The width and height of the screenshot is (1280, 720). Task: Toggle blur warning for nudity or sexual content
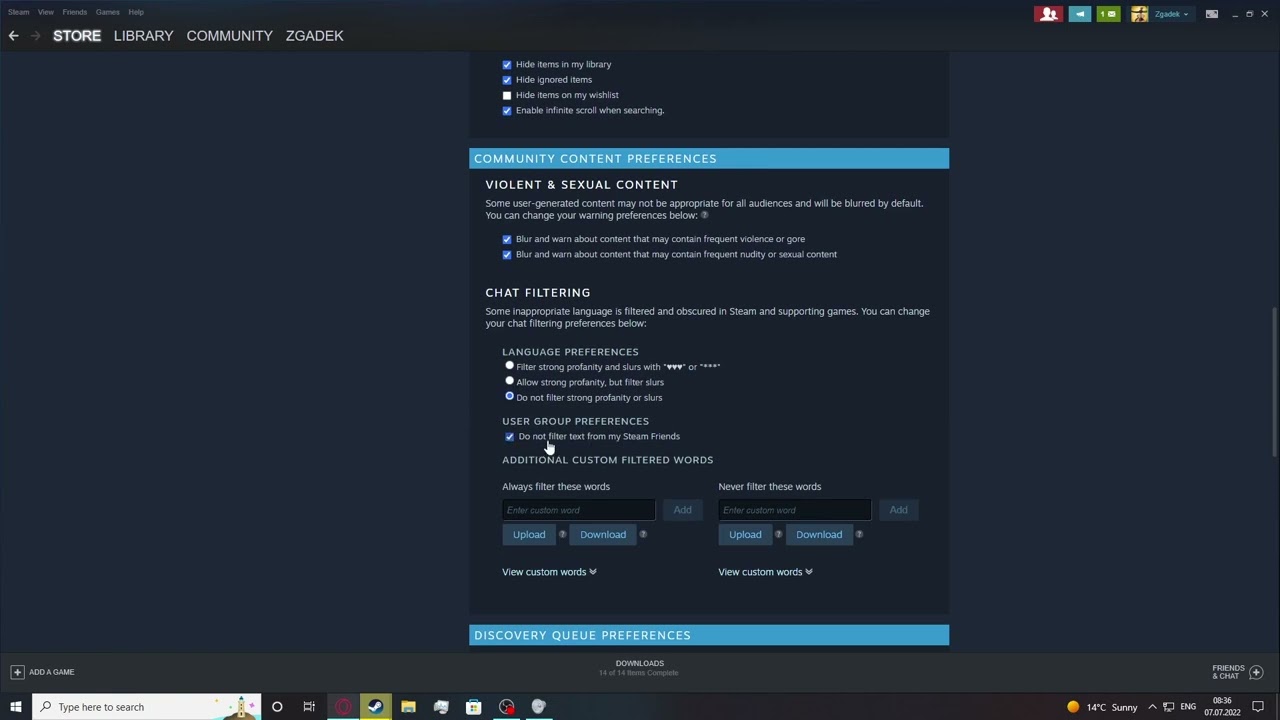click(507, 255)
